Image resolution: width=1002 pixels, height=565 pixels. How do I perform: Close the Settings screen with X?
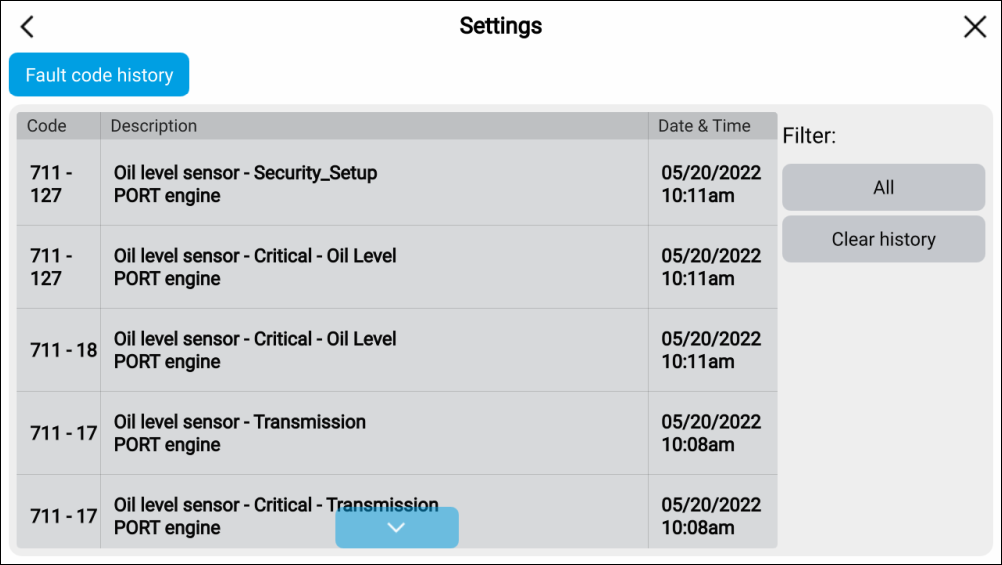click(x=975, y=27)
